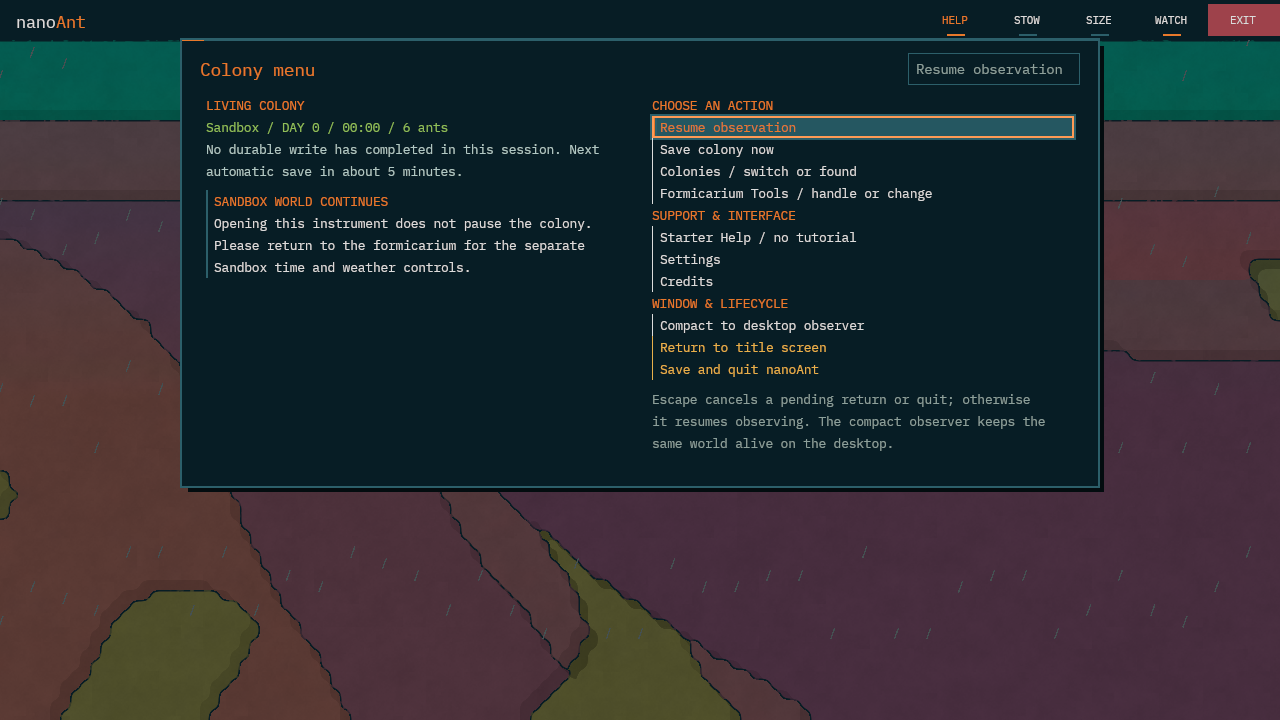
Task: Select the SIZE top bar control
Action: pos(1099,20)
